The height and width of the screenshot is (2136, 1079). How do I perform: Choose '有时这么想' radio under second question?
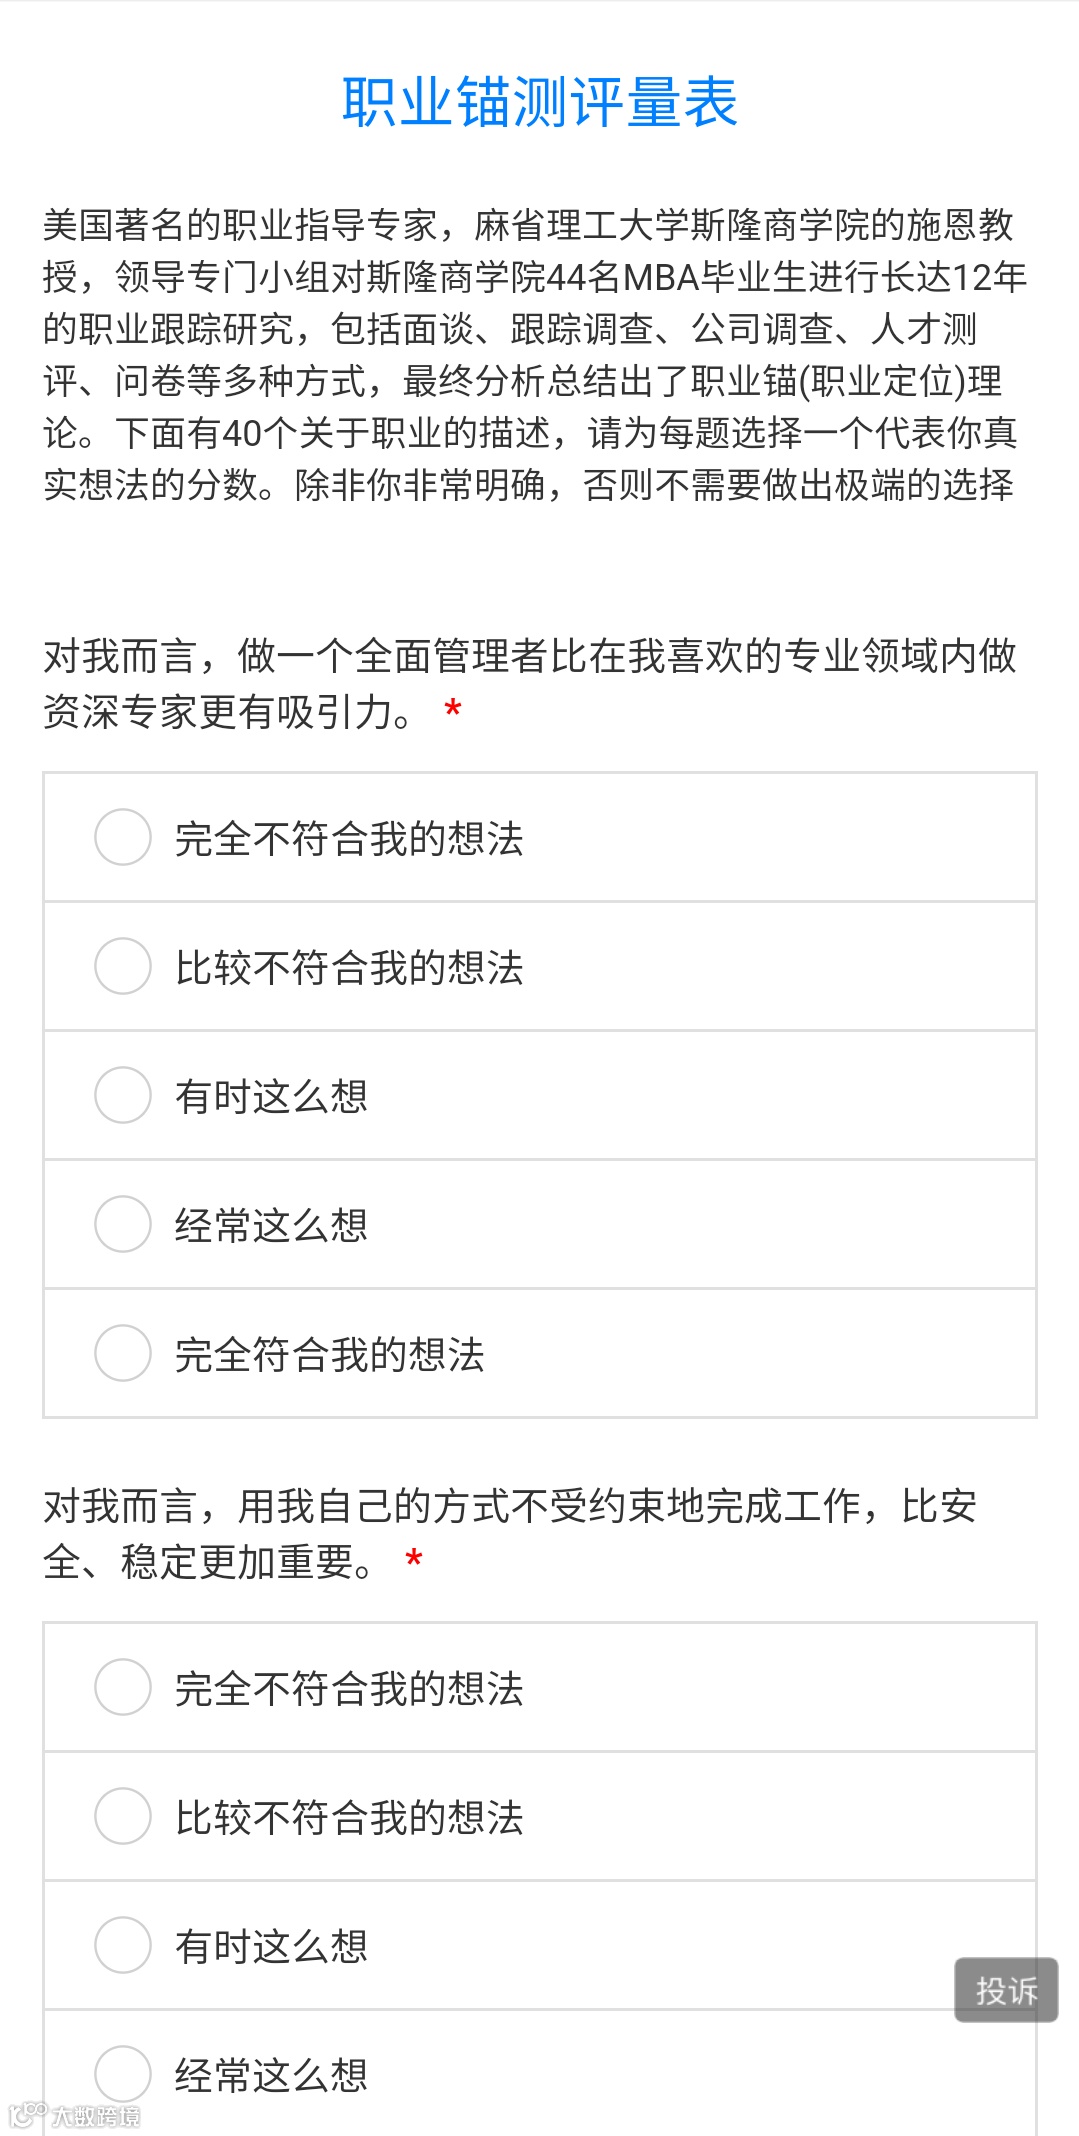[122, 1945]
